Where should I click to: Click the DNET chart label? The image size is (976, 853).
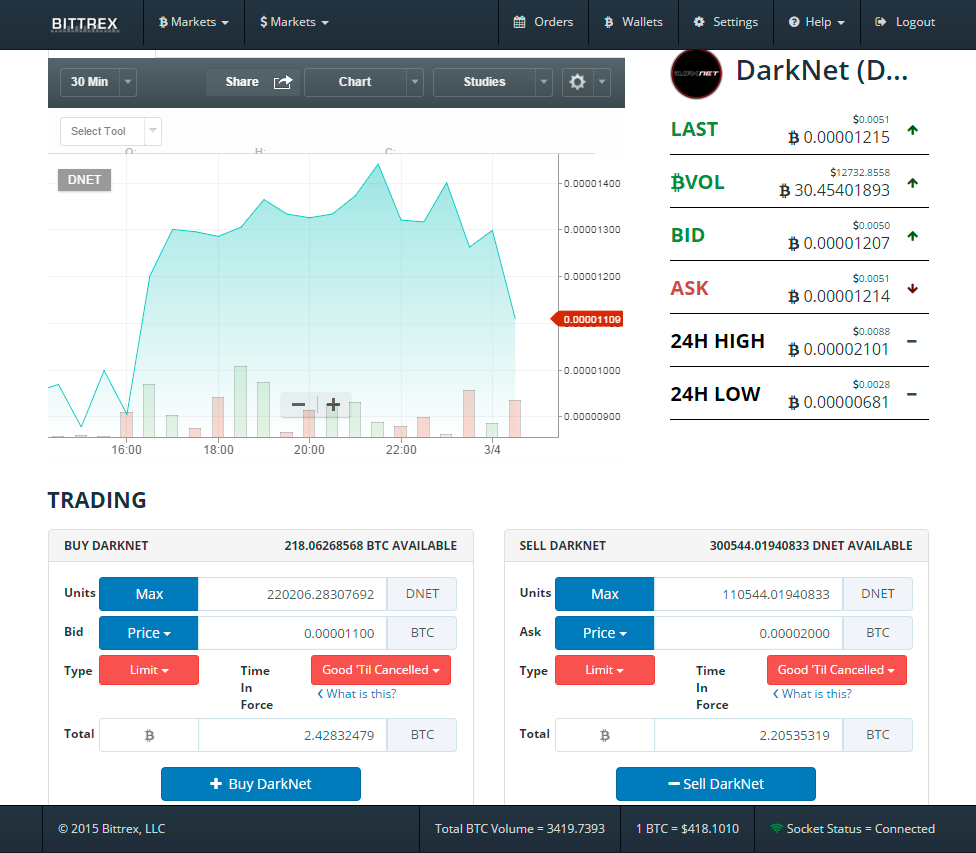85,180
